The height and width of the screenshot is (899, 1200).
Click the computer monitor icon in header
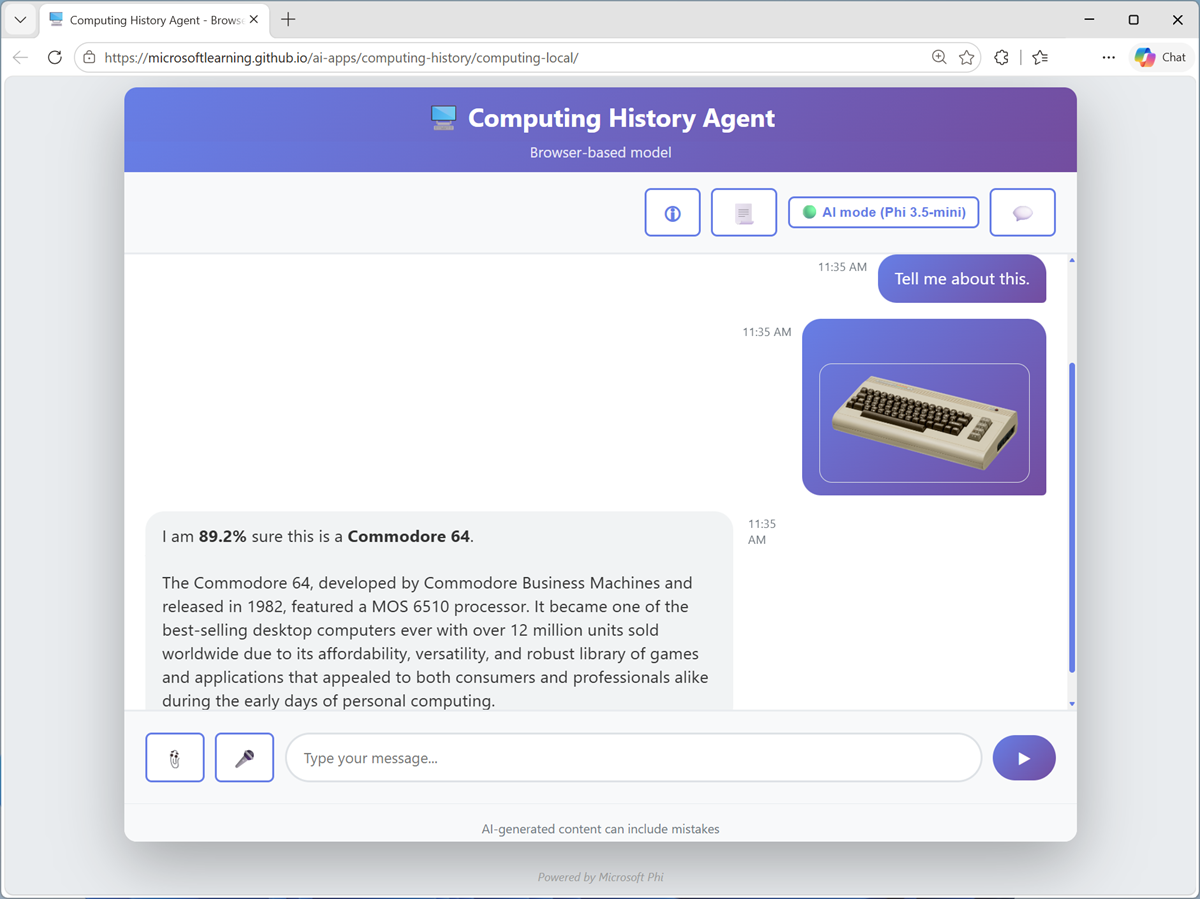[x=443, y=118]
